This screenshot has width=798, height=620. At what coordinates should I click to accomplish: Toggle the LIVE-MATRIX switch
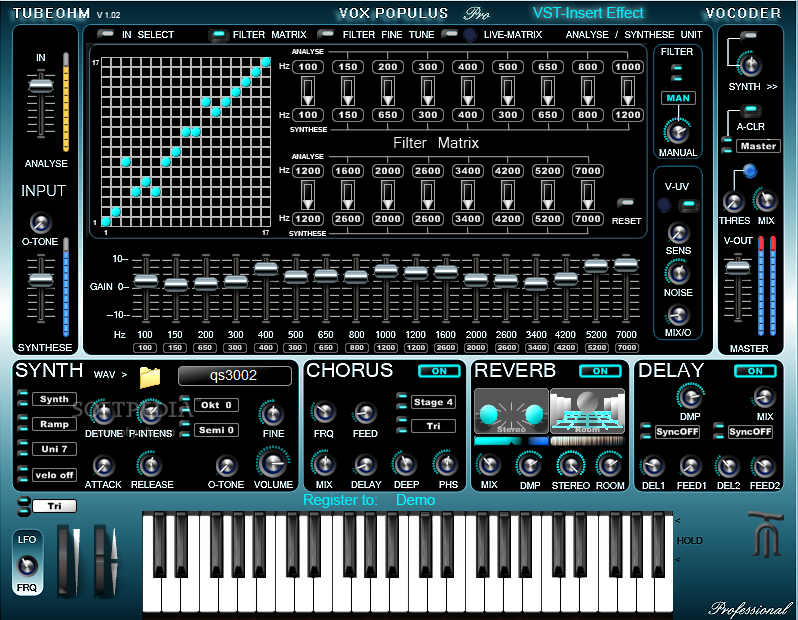click(x=450, y=34)
